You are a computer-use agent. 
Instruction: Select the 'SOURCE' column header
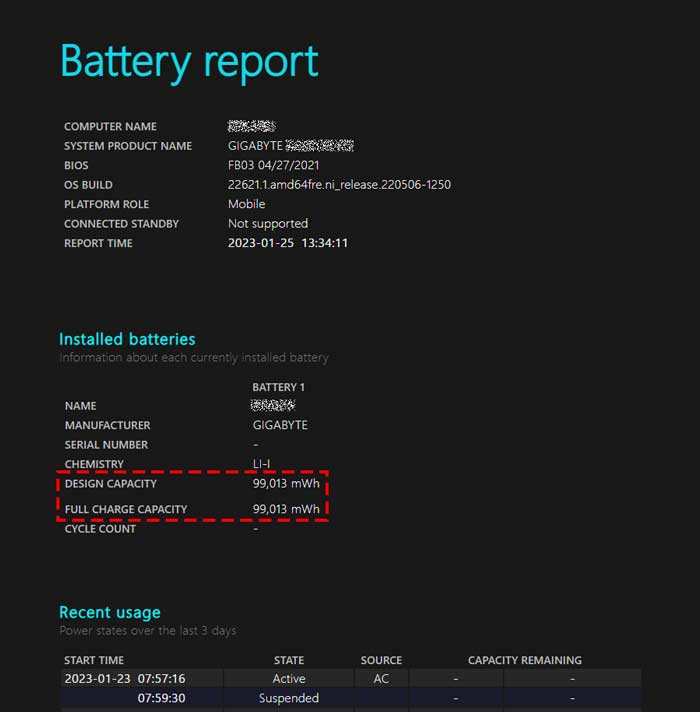[x=381, y=660]
